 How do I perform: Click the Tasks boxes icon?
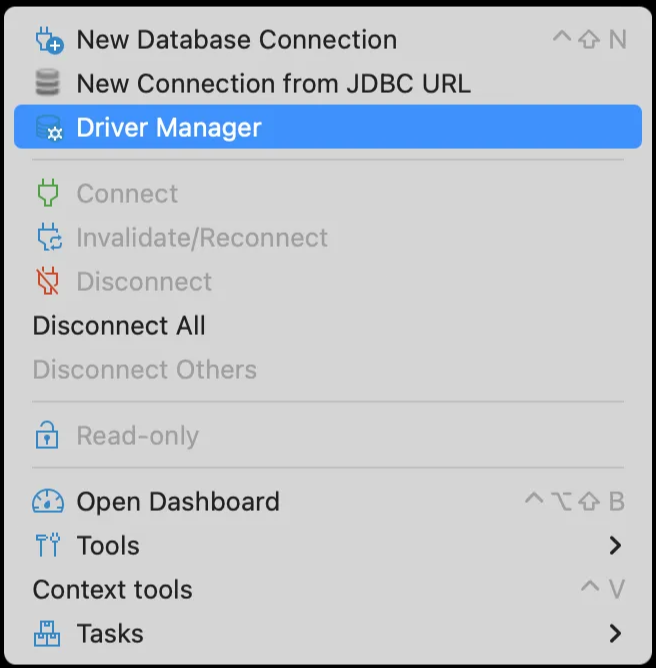(x=48, y=634)
